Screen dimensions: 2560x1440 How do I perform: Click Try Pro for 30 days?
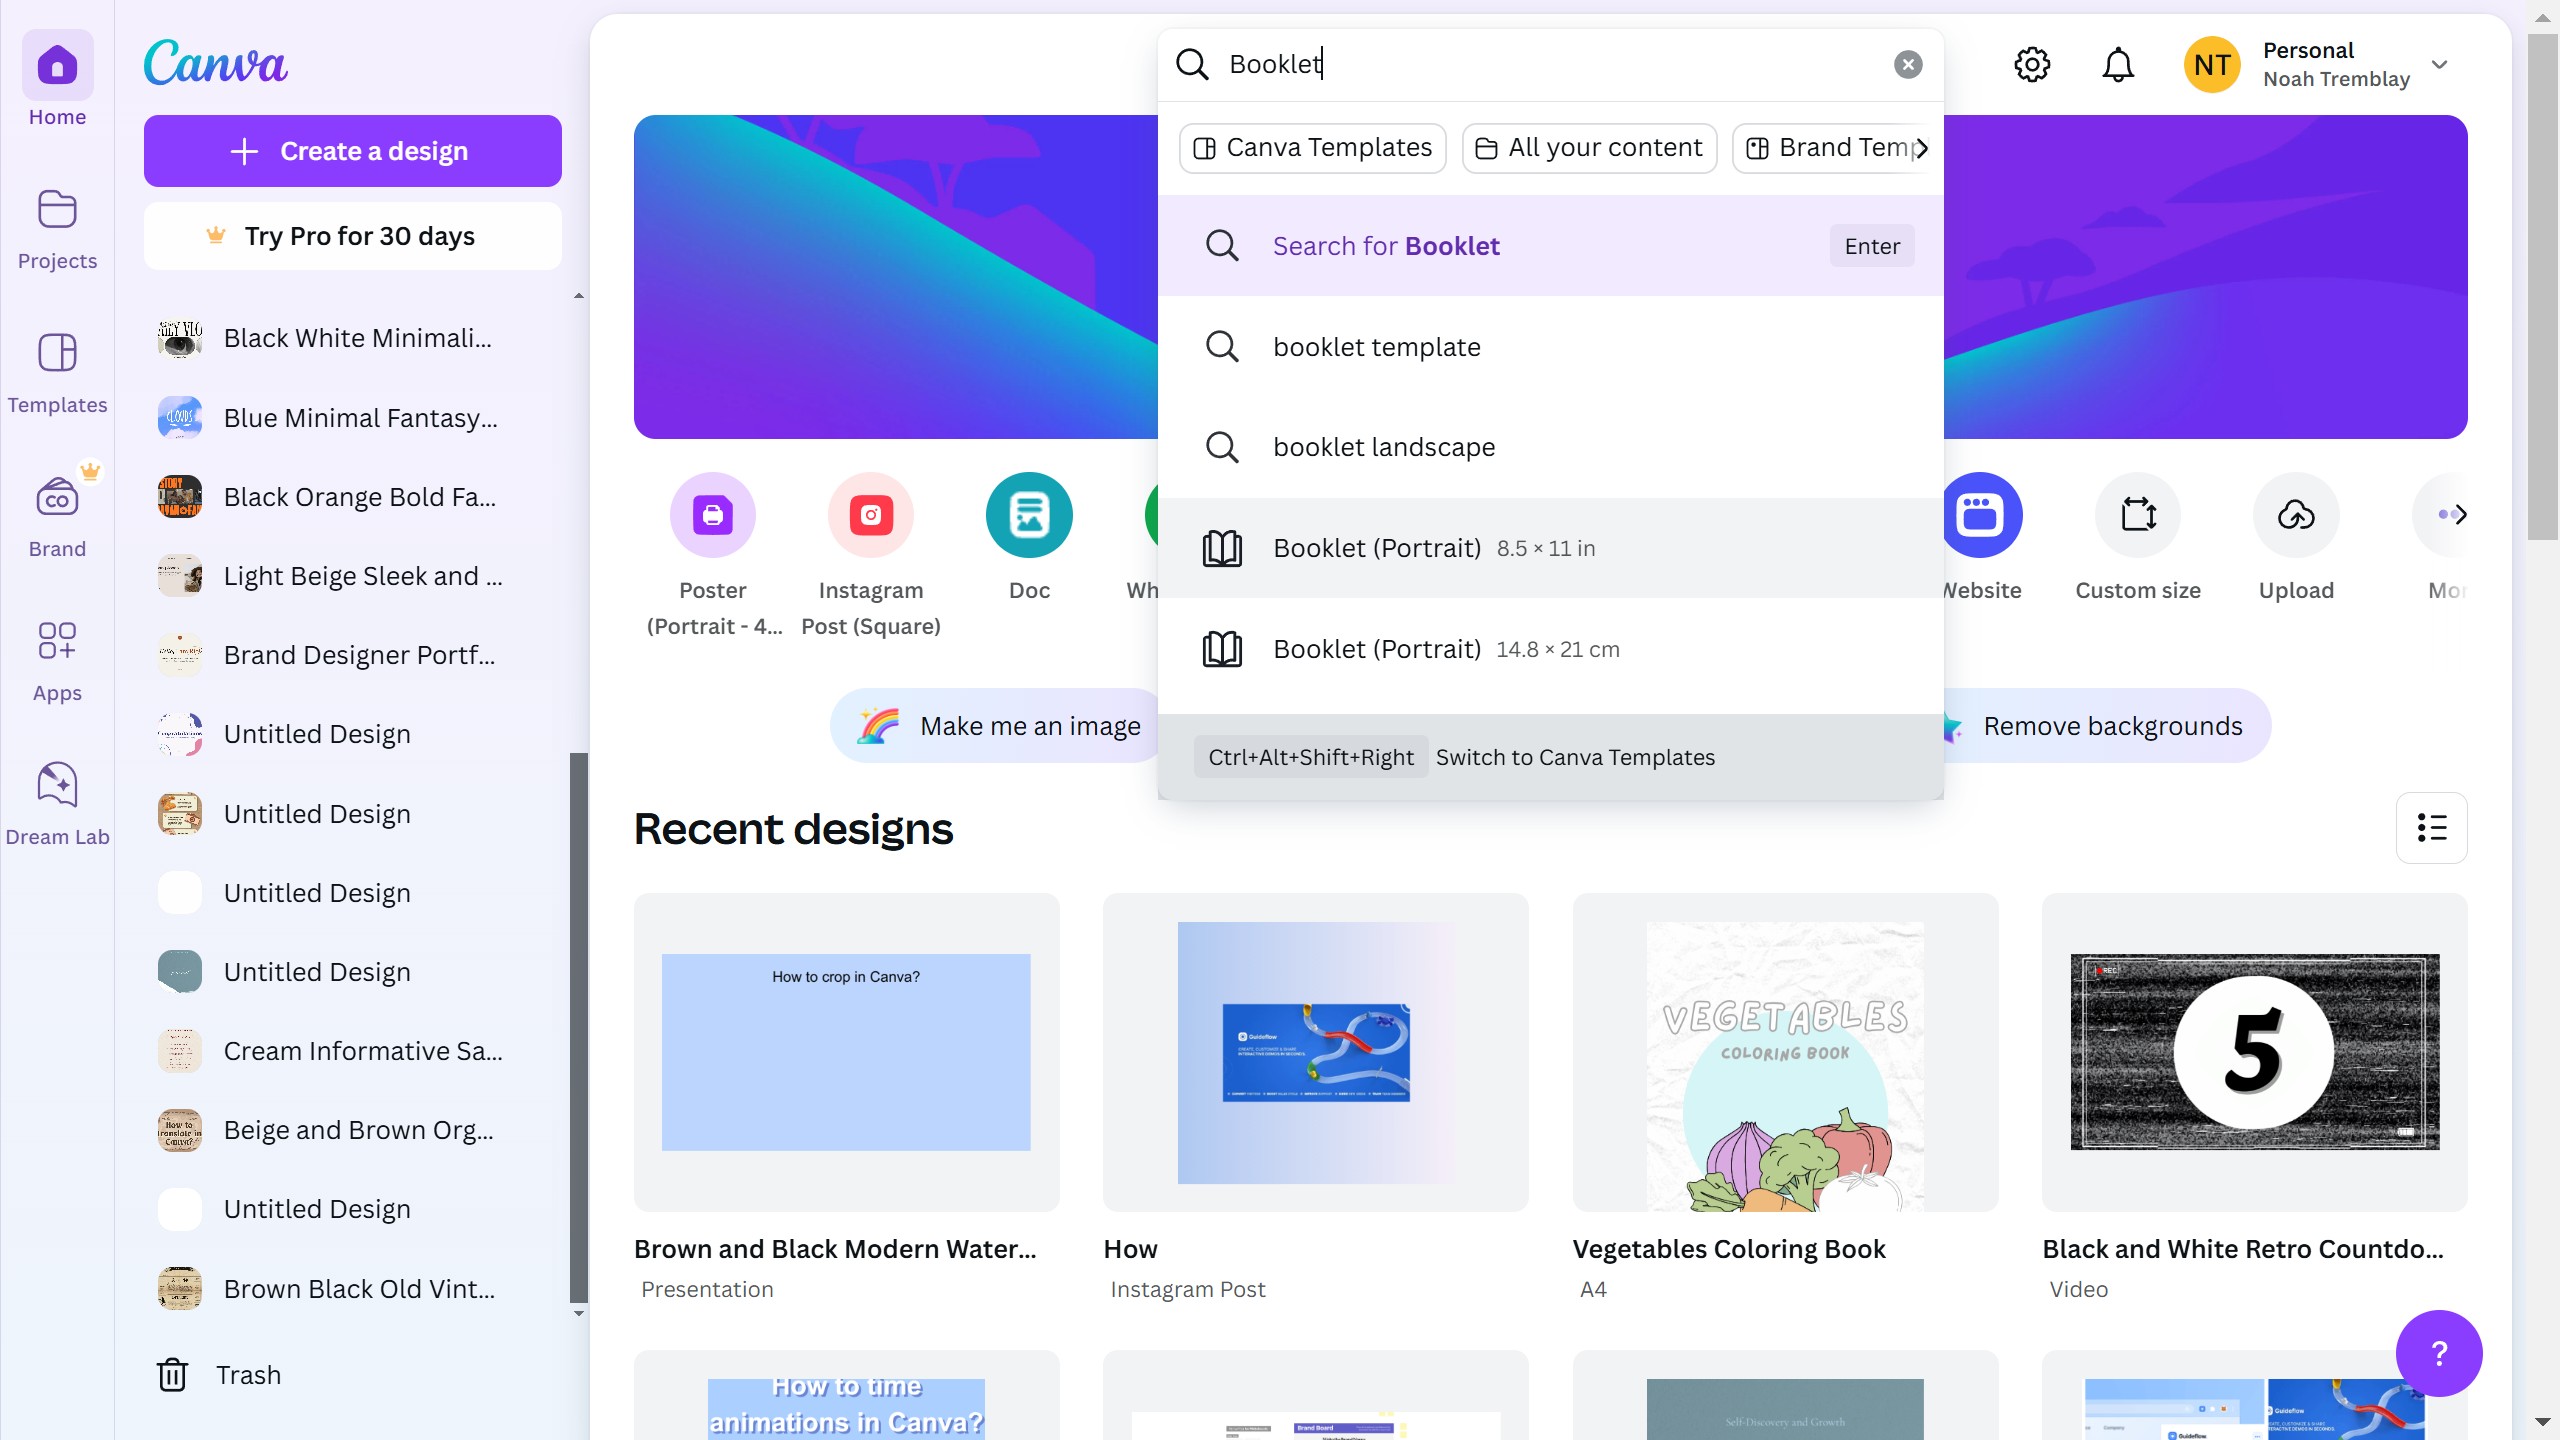click(x=352, y=236)
